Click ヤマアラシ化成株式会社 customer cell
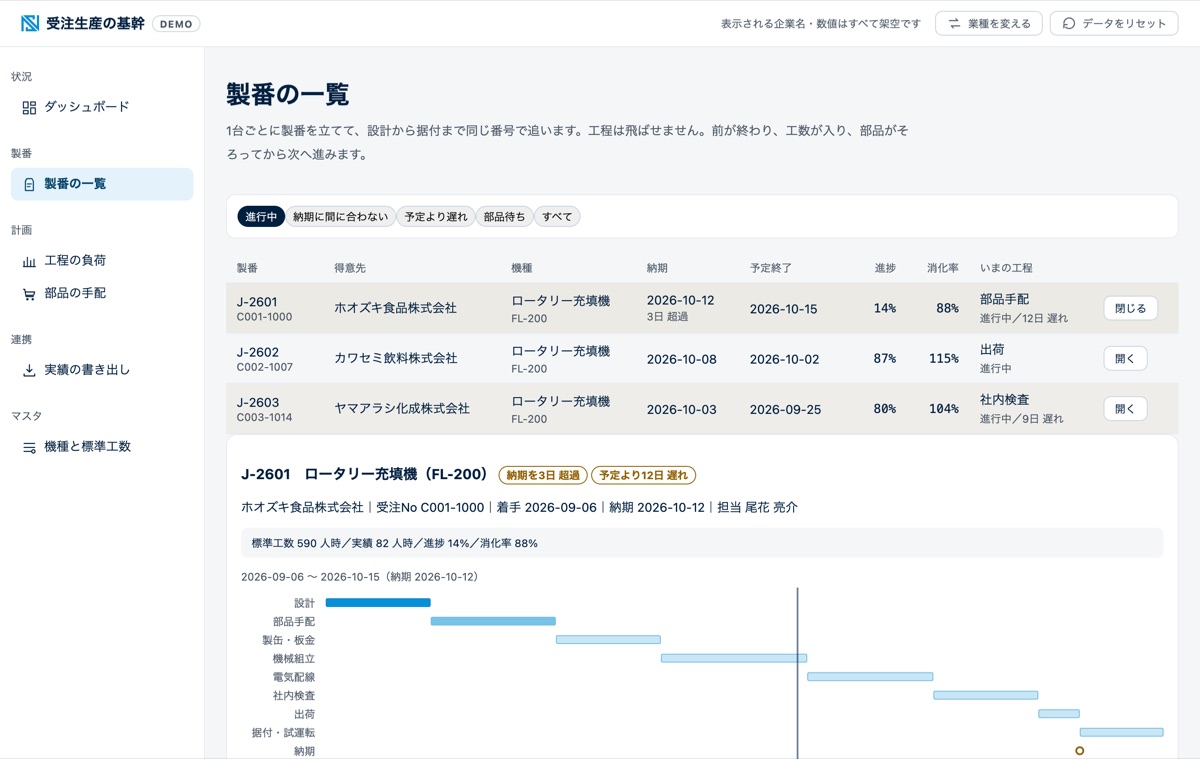The image size is (1200, 759). (402, 408)
